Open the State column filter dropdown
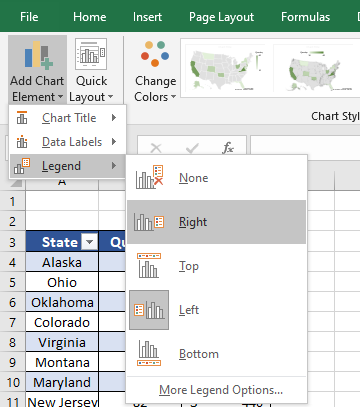The height and width of the screenshot is (407, 360). click(90, 242)
